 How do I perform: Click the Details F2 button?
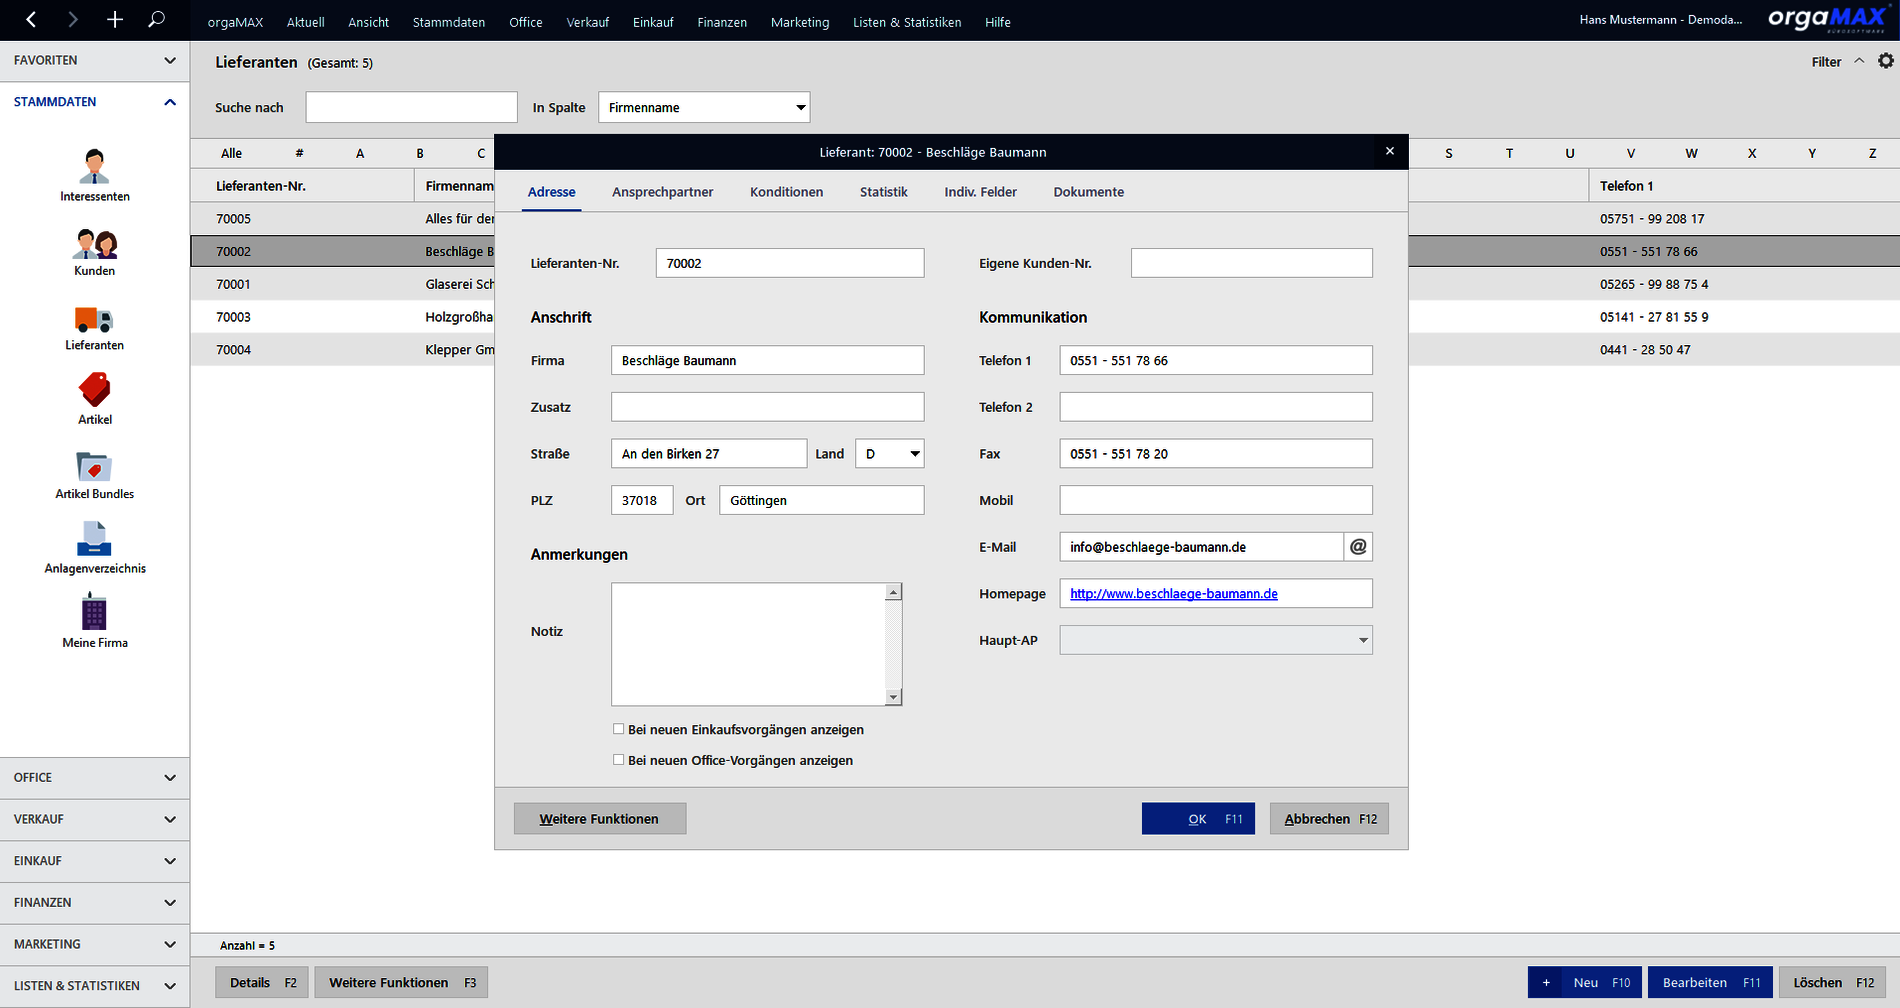(262, 982)
